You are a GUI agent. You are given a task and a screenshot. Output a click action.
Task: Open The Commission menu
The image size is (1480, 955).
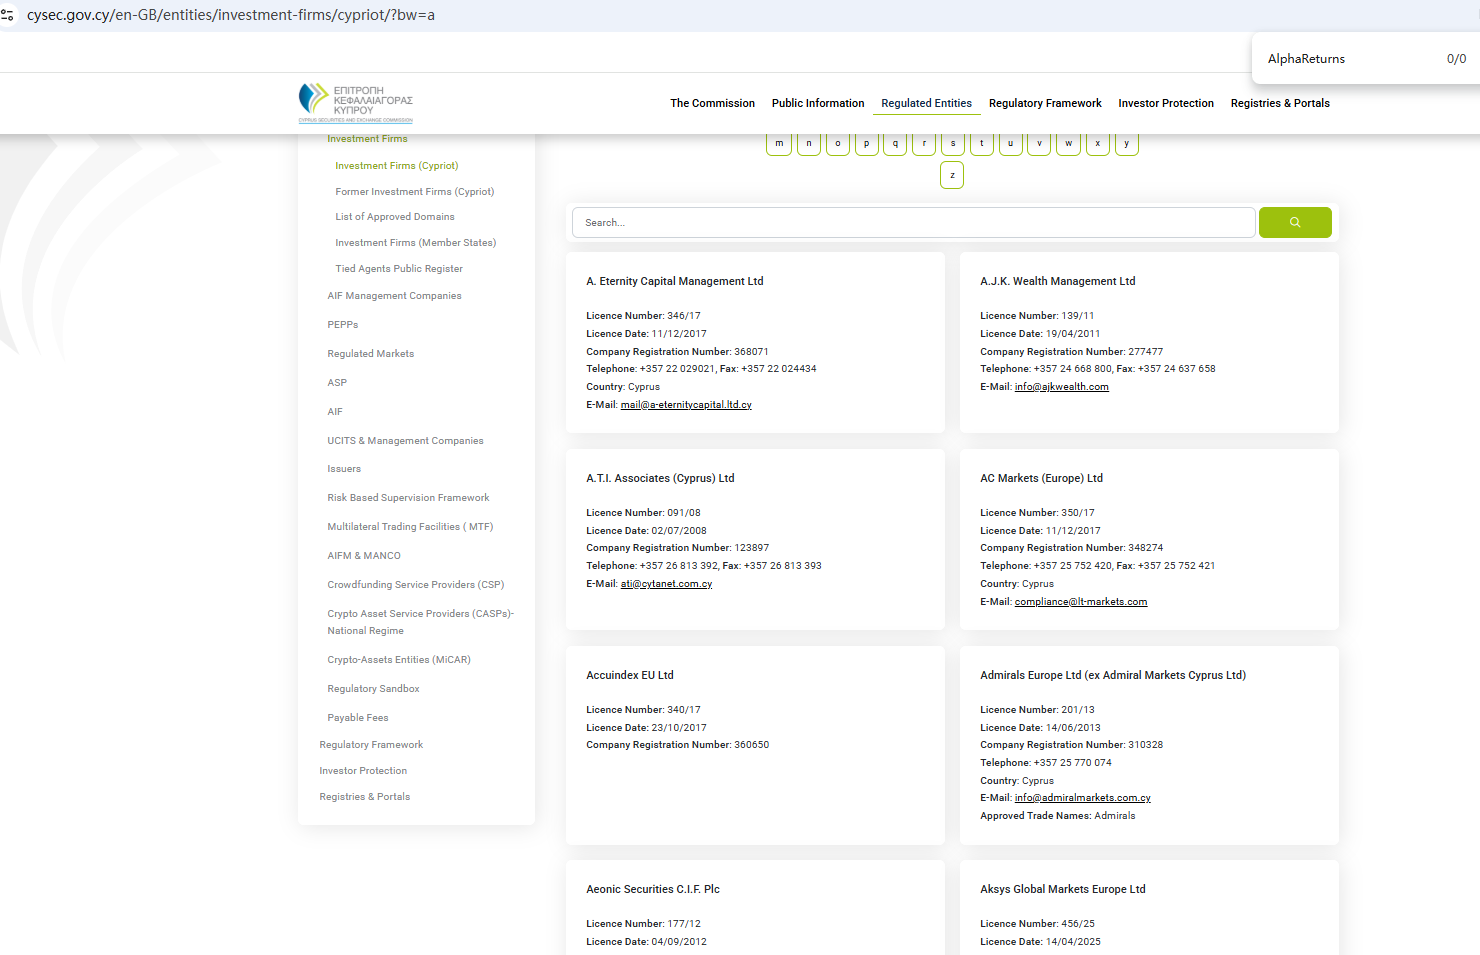click(x=712, y=103)
